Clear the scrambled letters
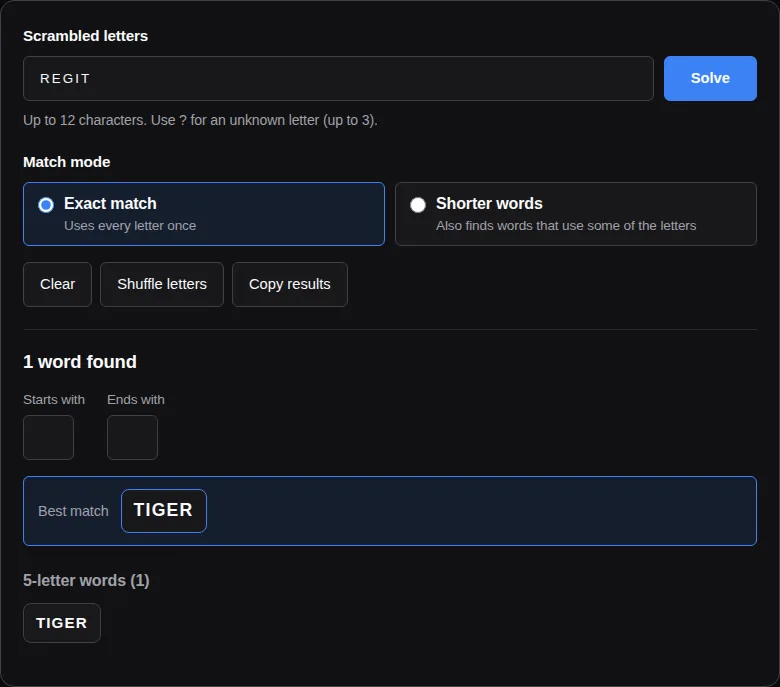Image resolution: width=780 pixels, height=687 pixels. 57,284
